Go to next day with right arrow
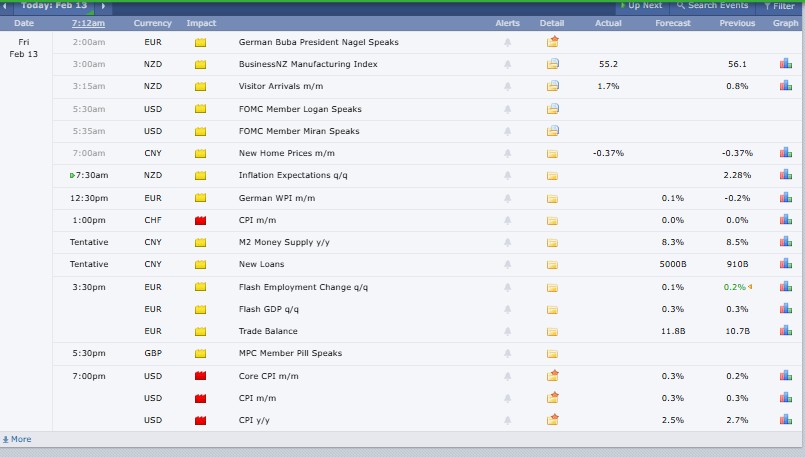The height and width of the screenshot is (457, 805). tap(102, 6)
